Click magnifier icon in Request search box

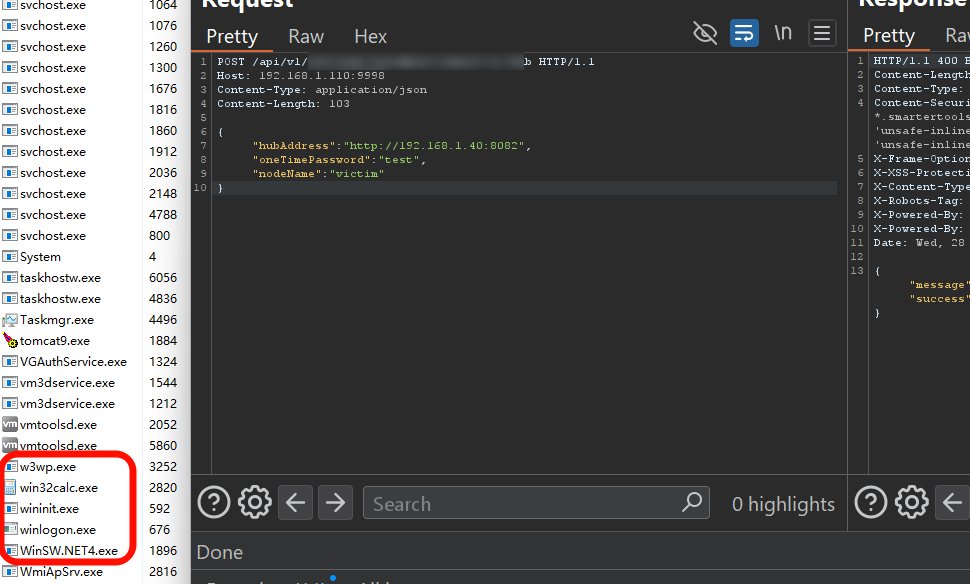pos(692,502)
